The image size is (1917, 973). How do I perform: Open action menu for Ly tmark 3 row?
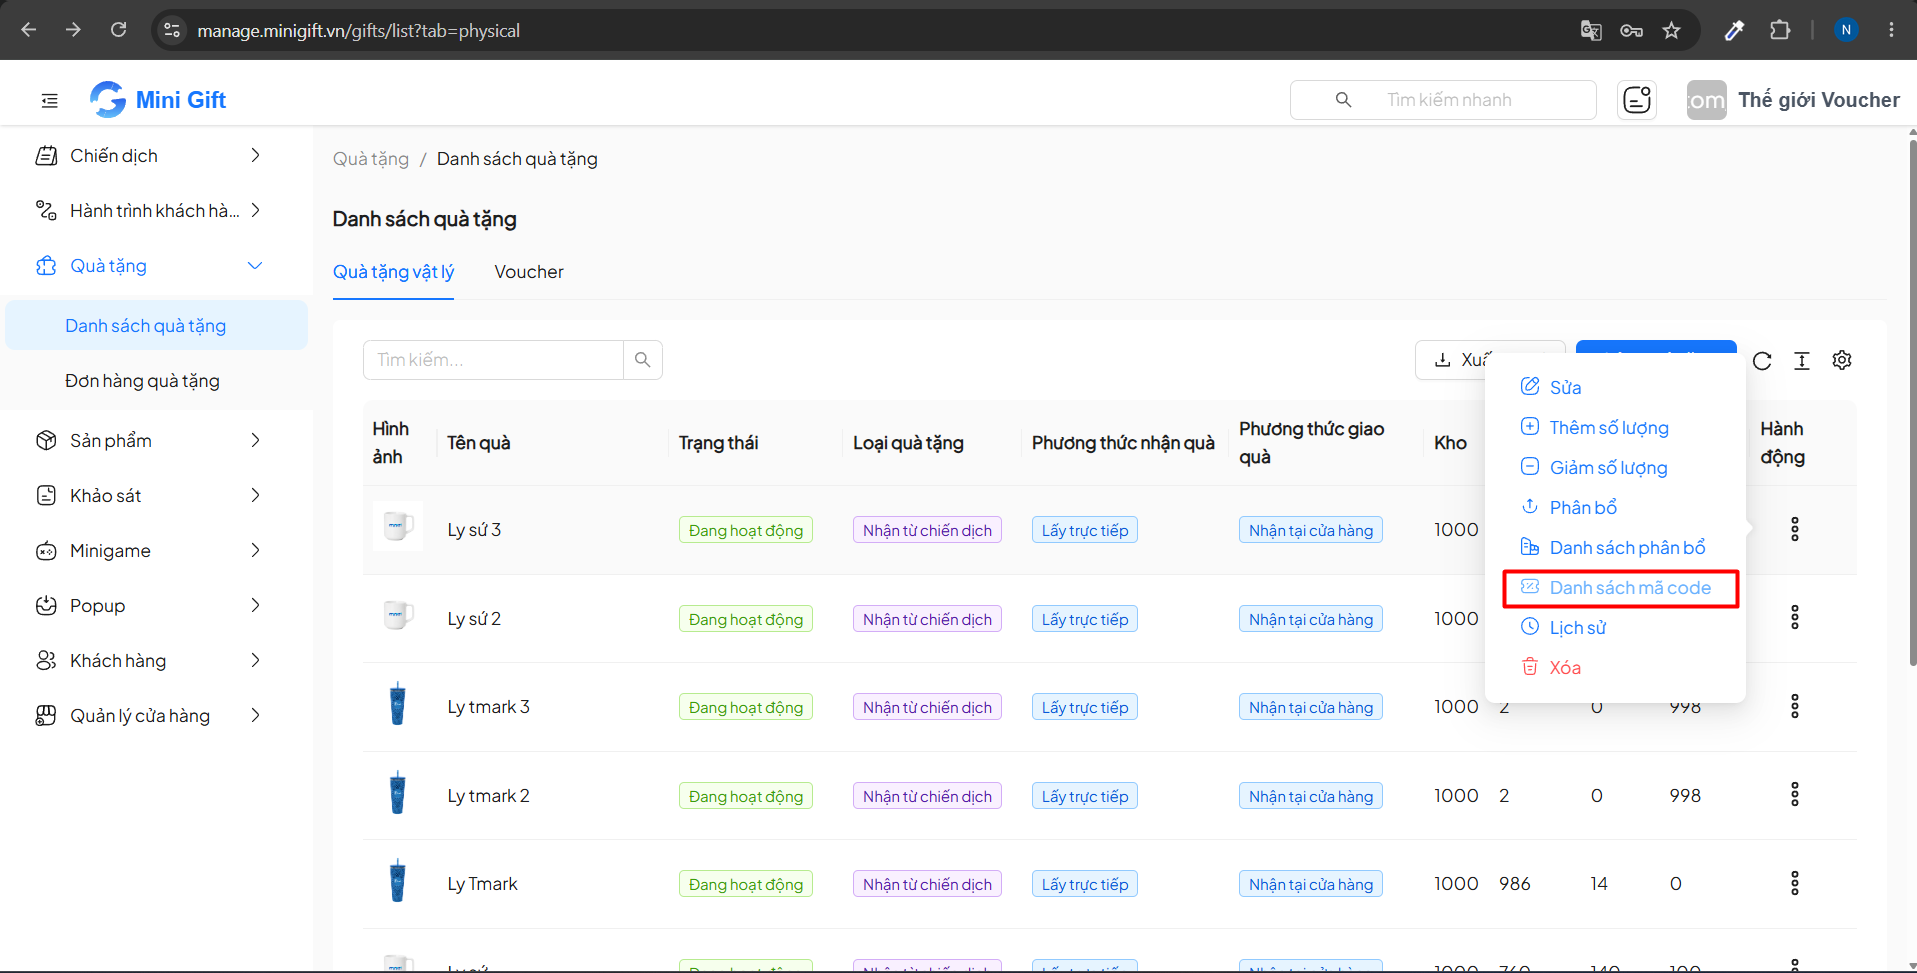tap(1795, 706)
